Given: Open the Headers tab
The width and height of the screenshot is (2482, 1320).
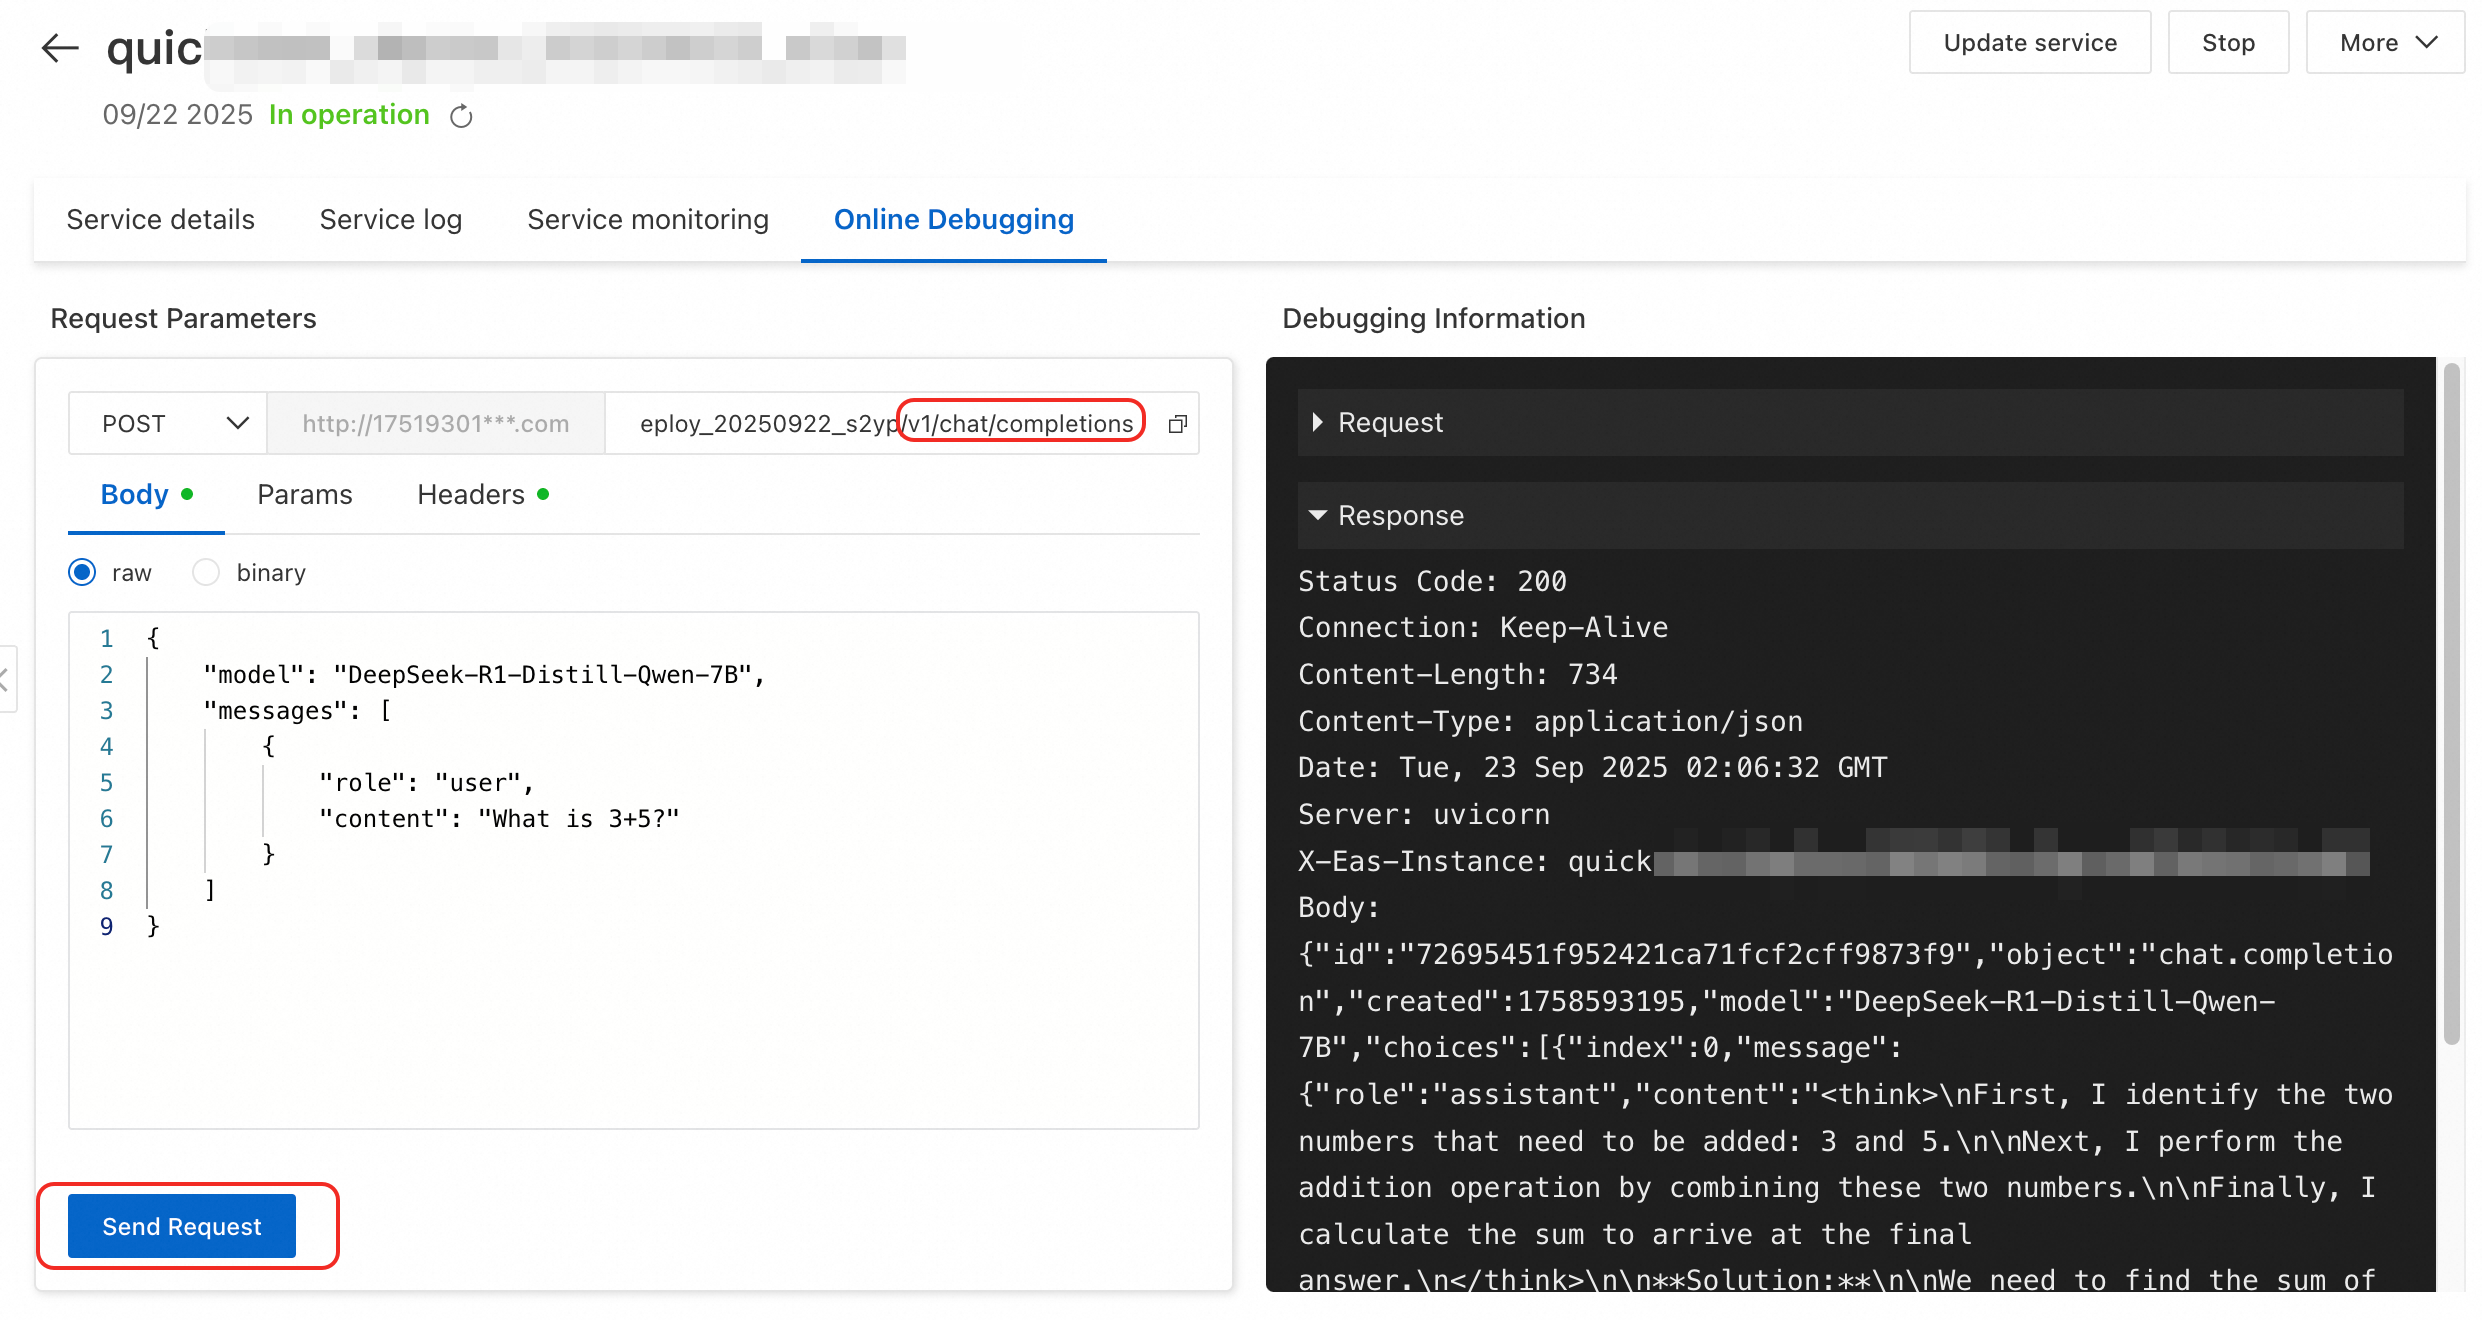Looking at the screenshot, I should pos(471,495).
